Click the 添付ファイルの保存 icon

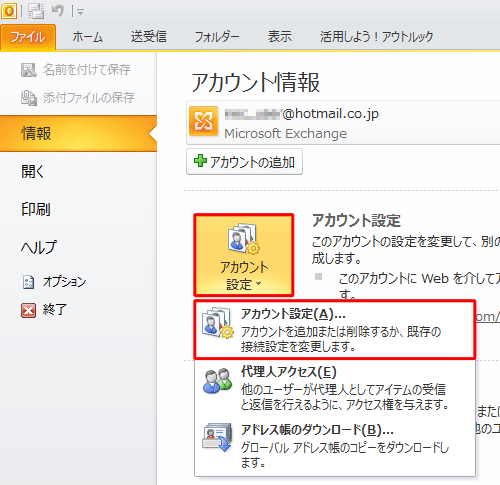point(29,98)
